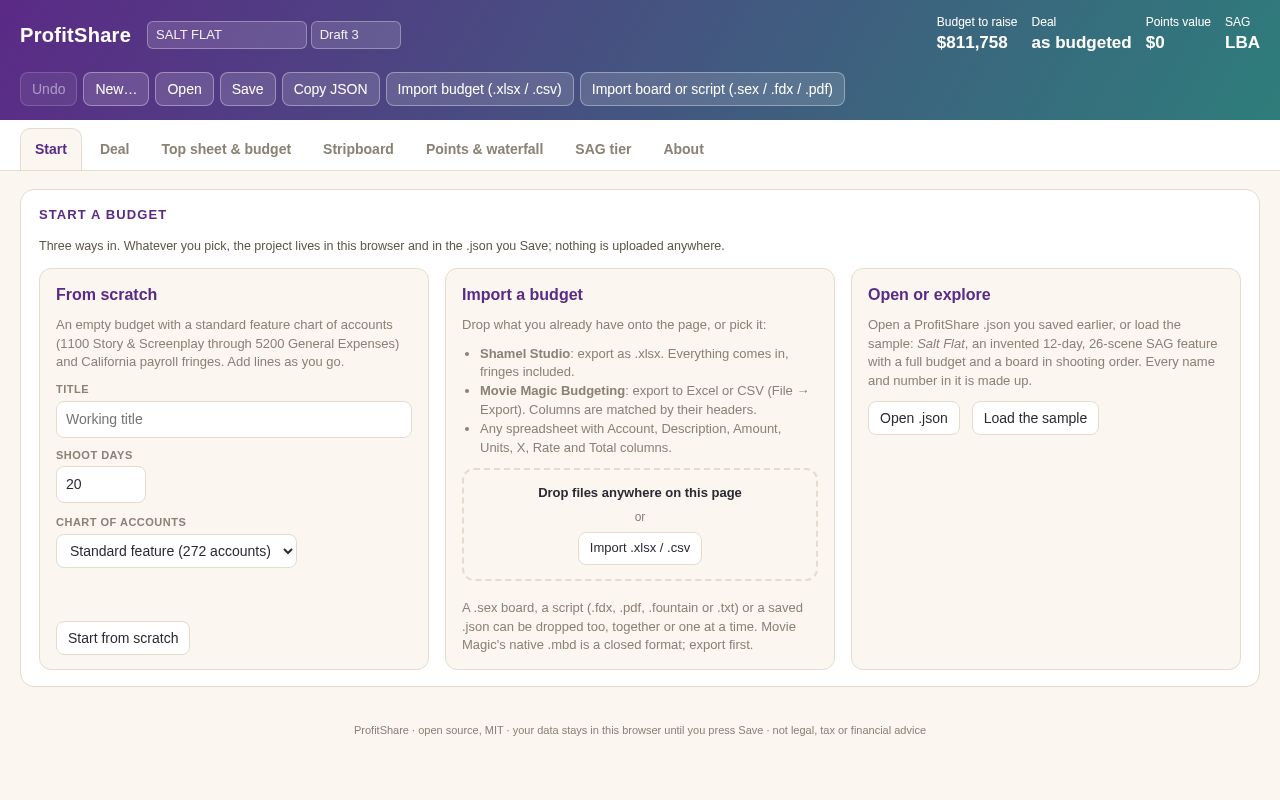Viewport: 1280px width, 800px height.
Task: Select the Stripboard tab
Action: 358,149
